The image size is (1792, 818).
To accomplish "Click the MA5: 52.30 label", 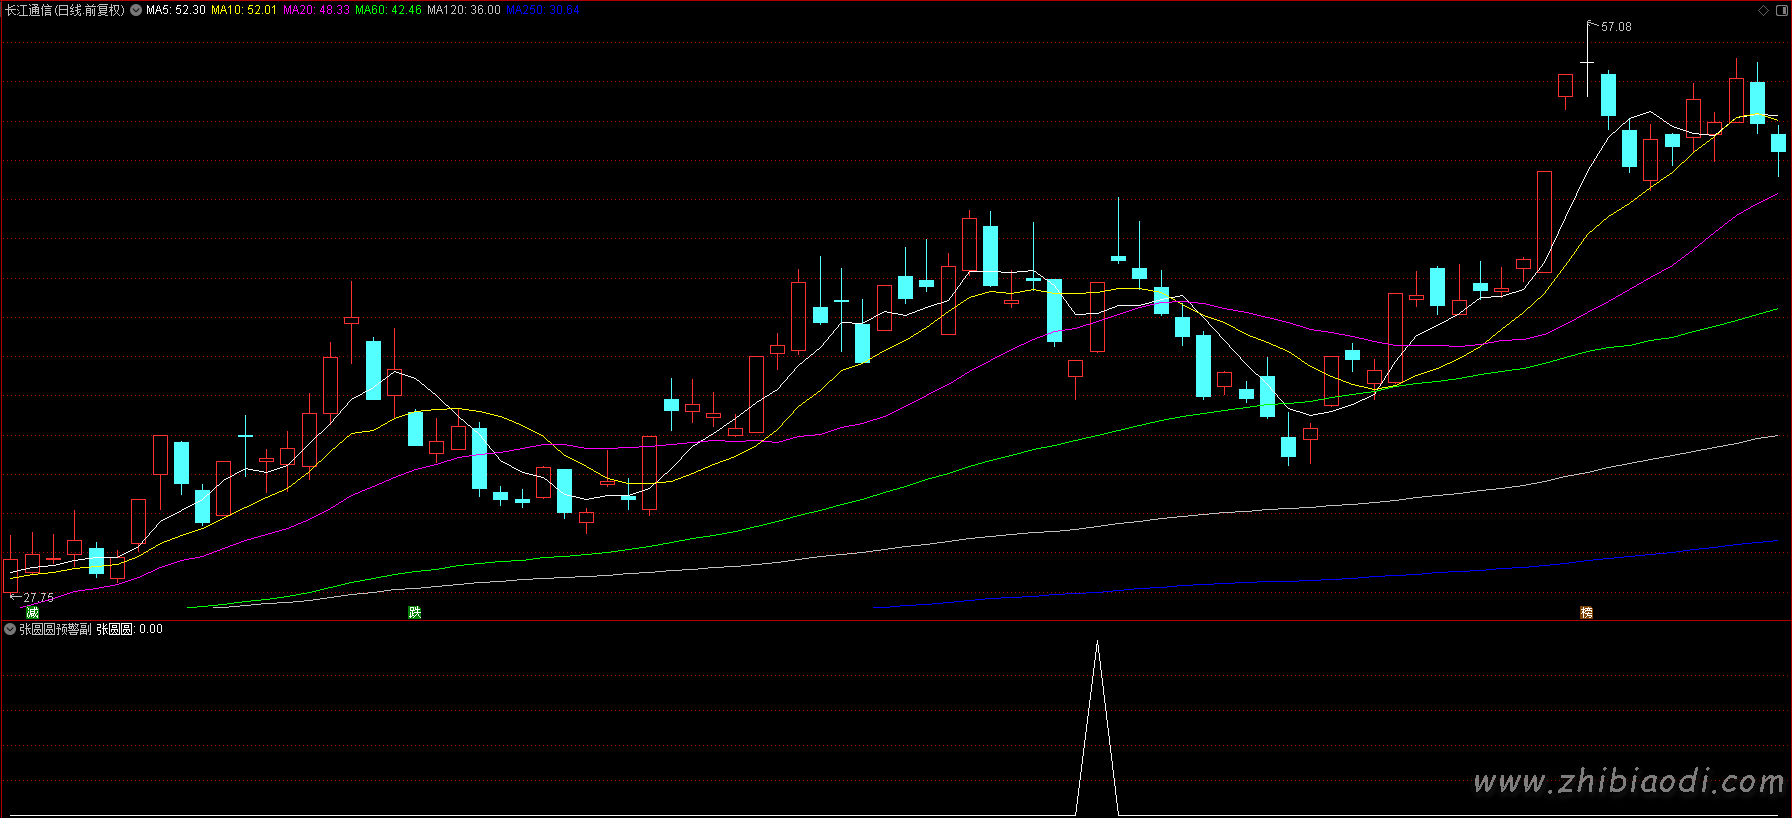I will (x=176, y=10).
